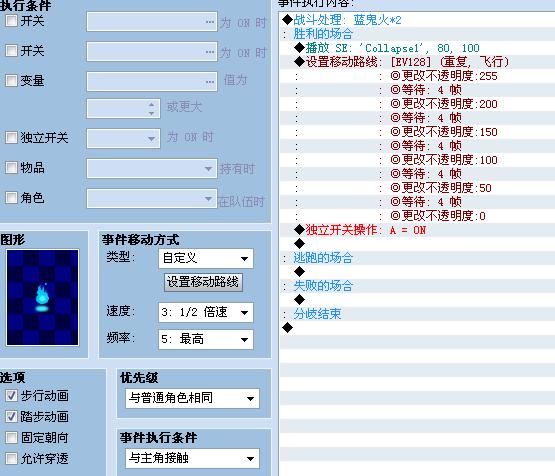
Task: Expand the 独立开关 dropdown
Action: coord(124,138)
